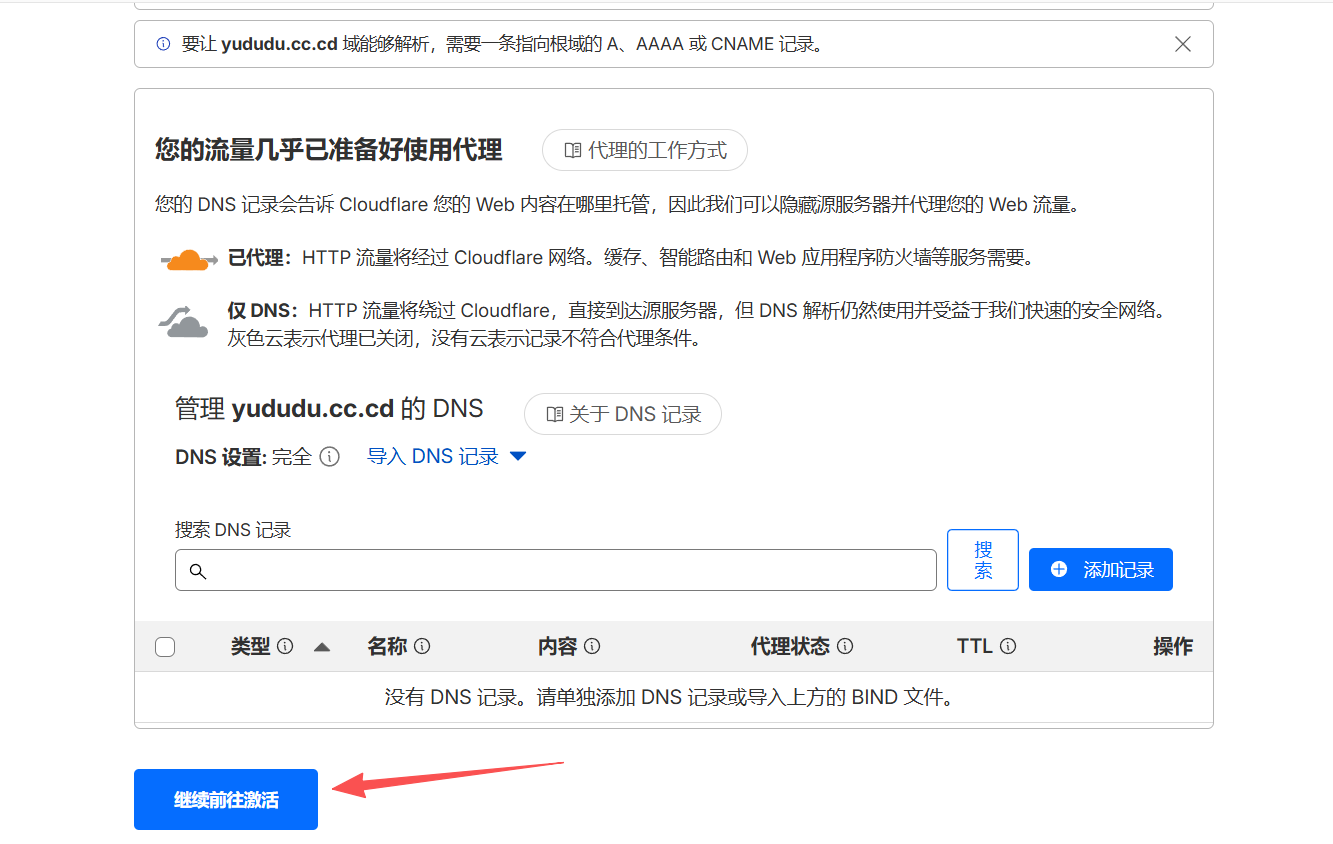Click the magnifier icon in the search box

click(x=198, y=571)
